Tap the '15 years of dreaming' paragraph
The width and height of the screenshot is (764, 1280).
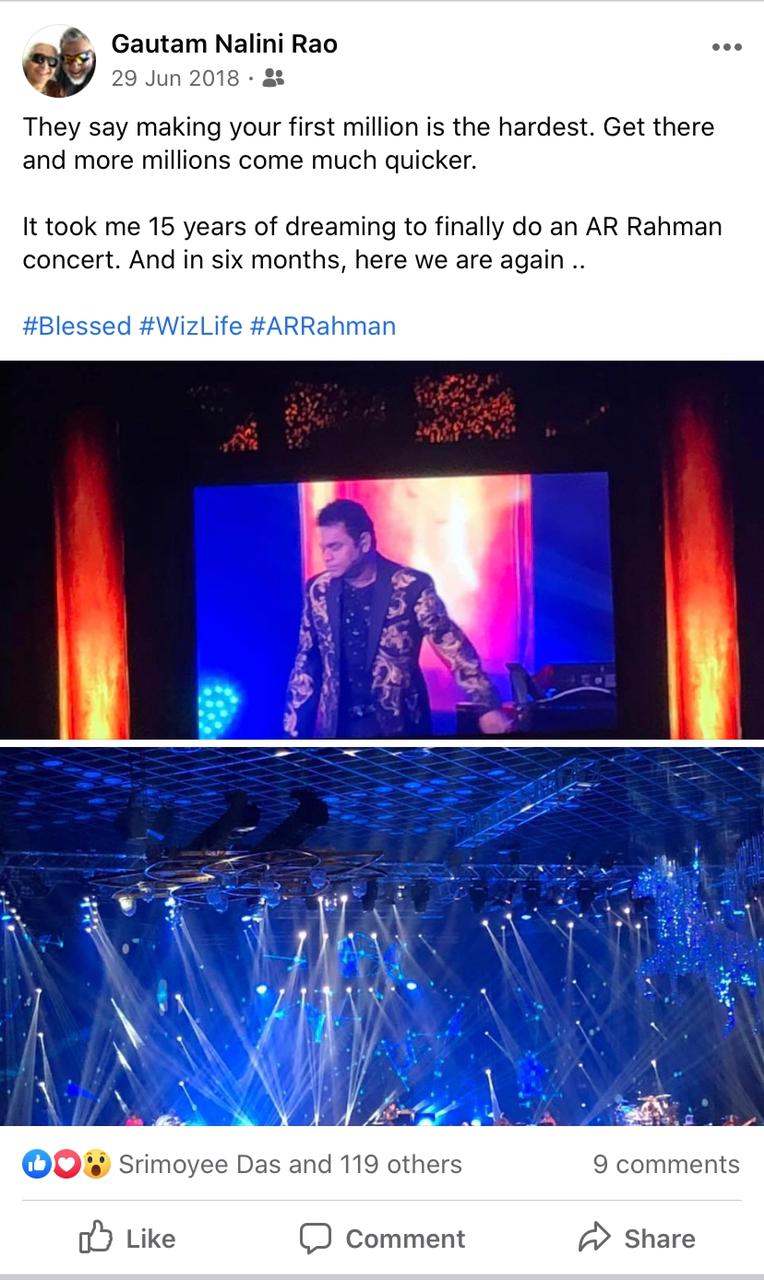pyautogui.click(x=372, y=244)
